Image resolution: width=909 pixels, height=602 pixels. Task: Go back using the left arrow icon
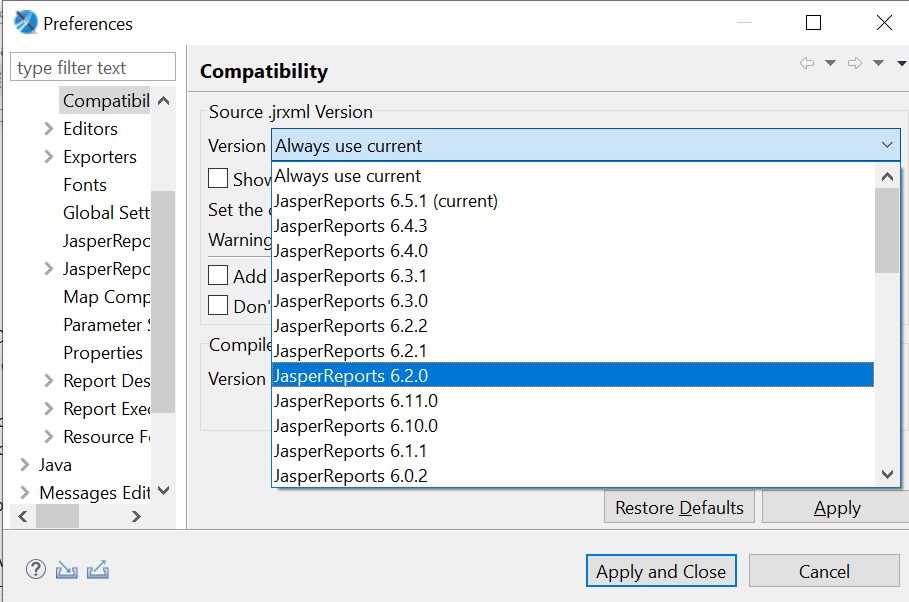[806, 63]
